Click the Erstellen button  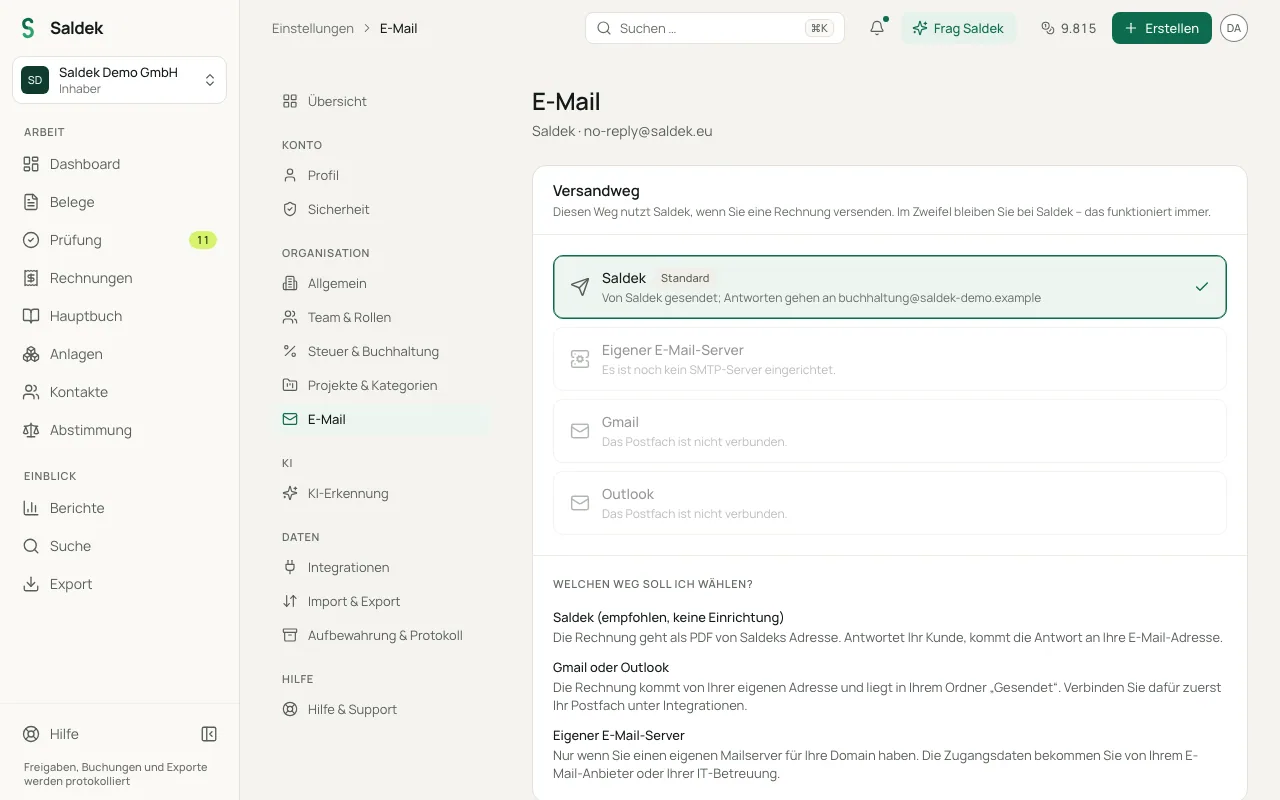1162,28
